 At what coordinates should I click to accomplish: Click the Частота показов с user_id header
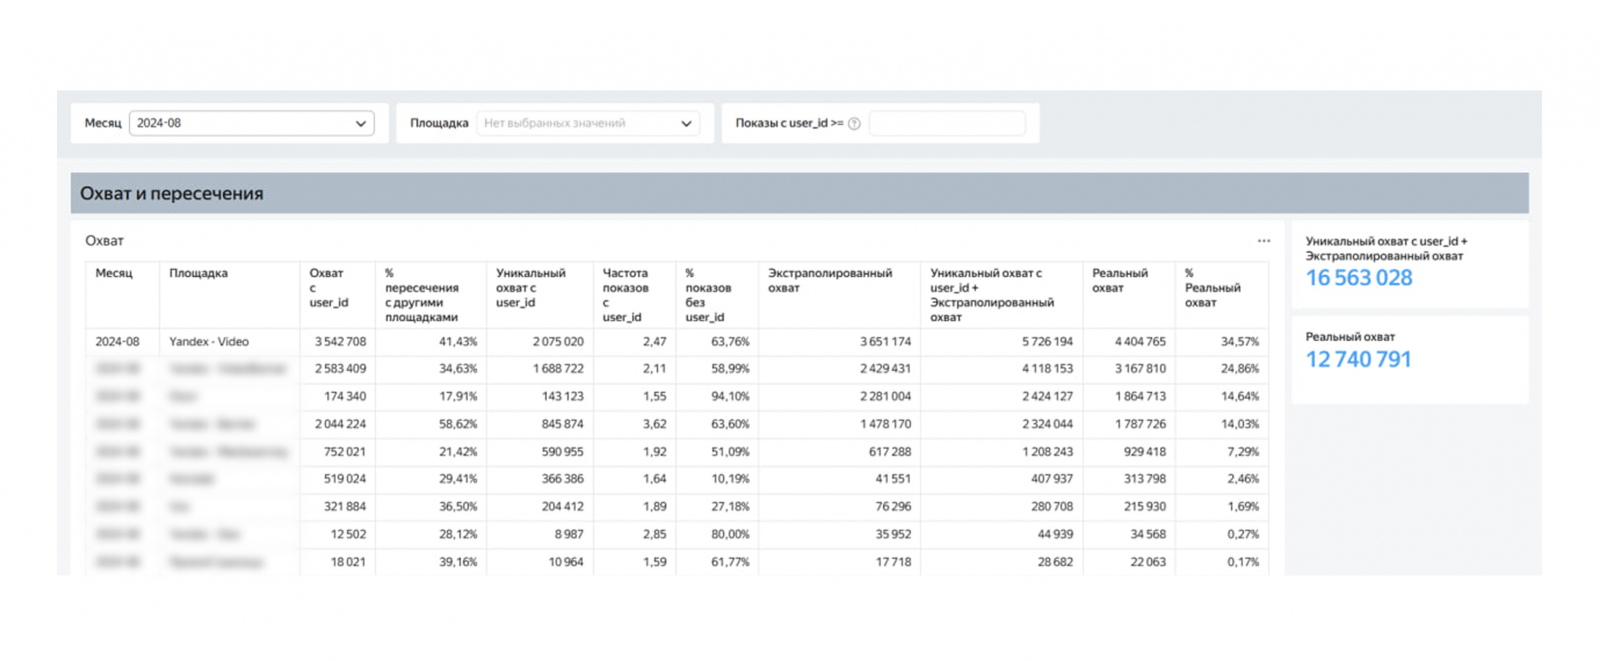pyautogui.click(x=625, y=294)
